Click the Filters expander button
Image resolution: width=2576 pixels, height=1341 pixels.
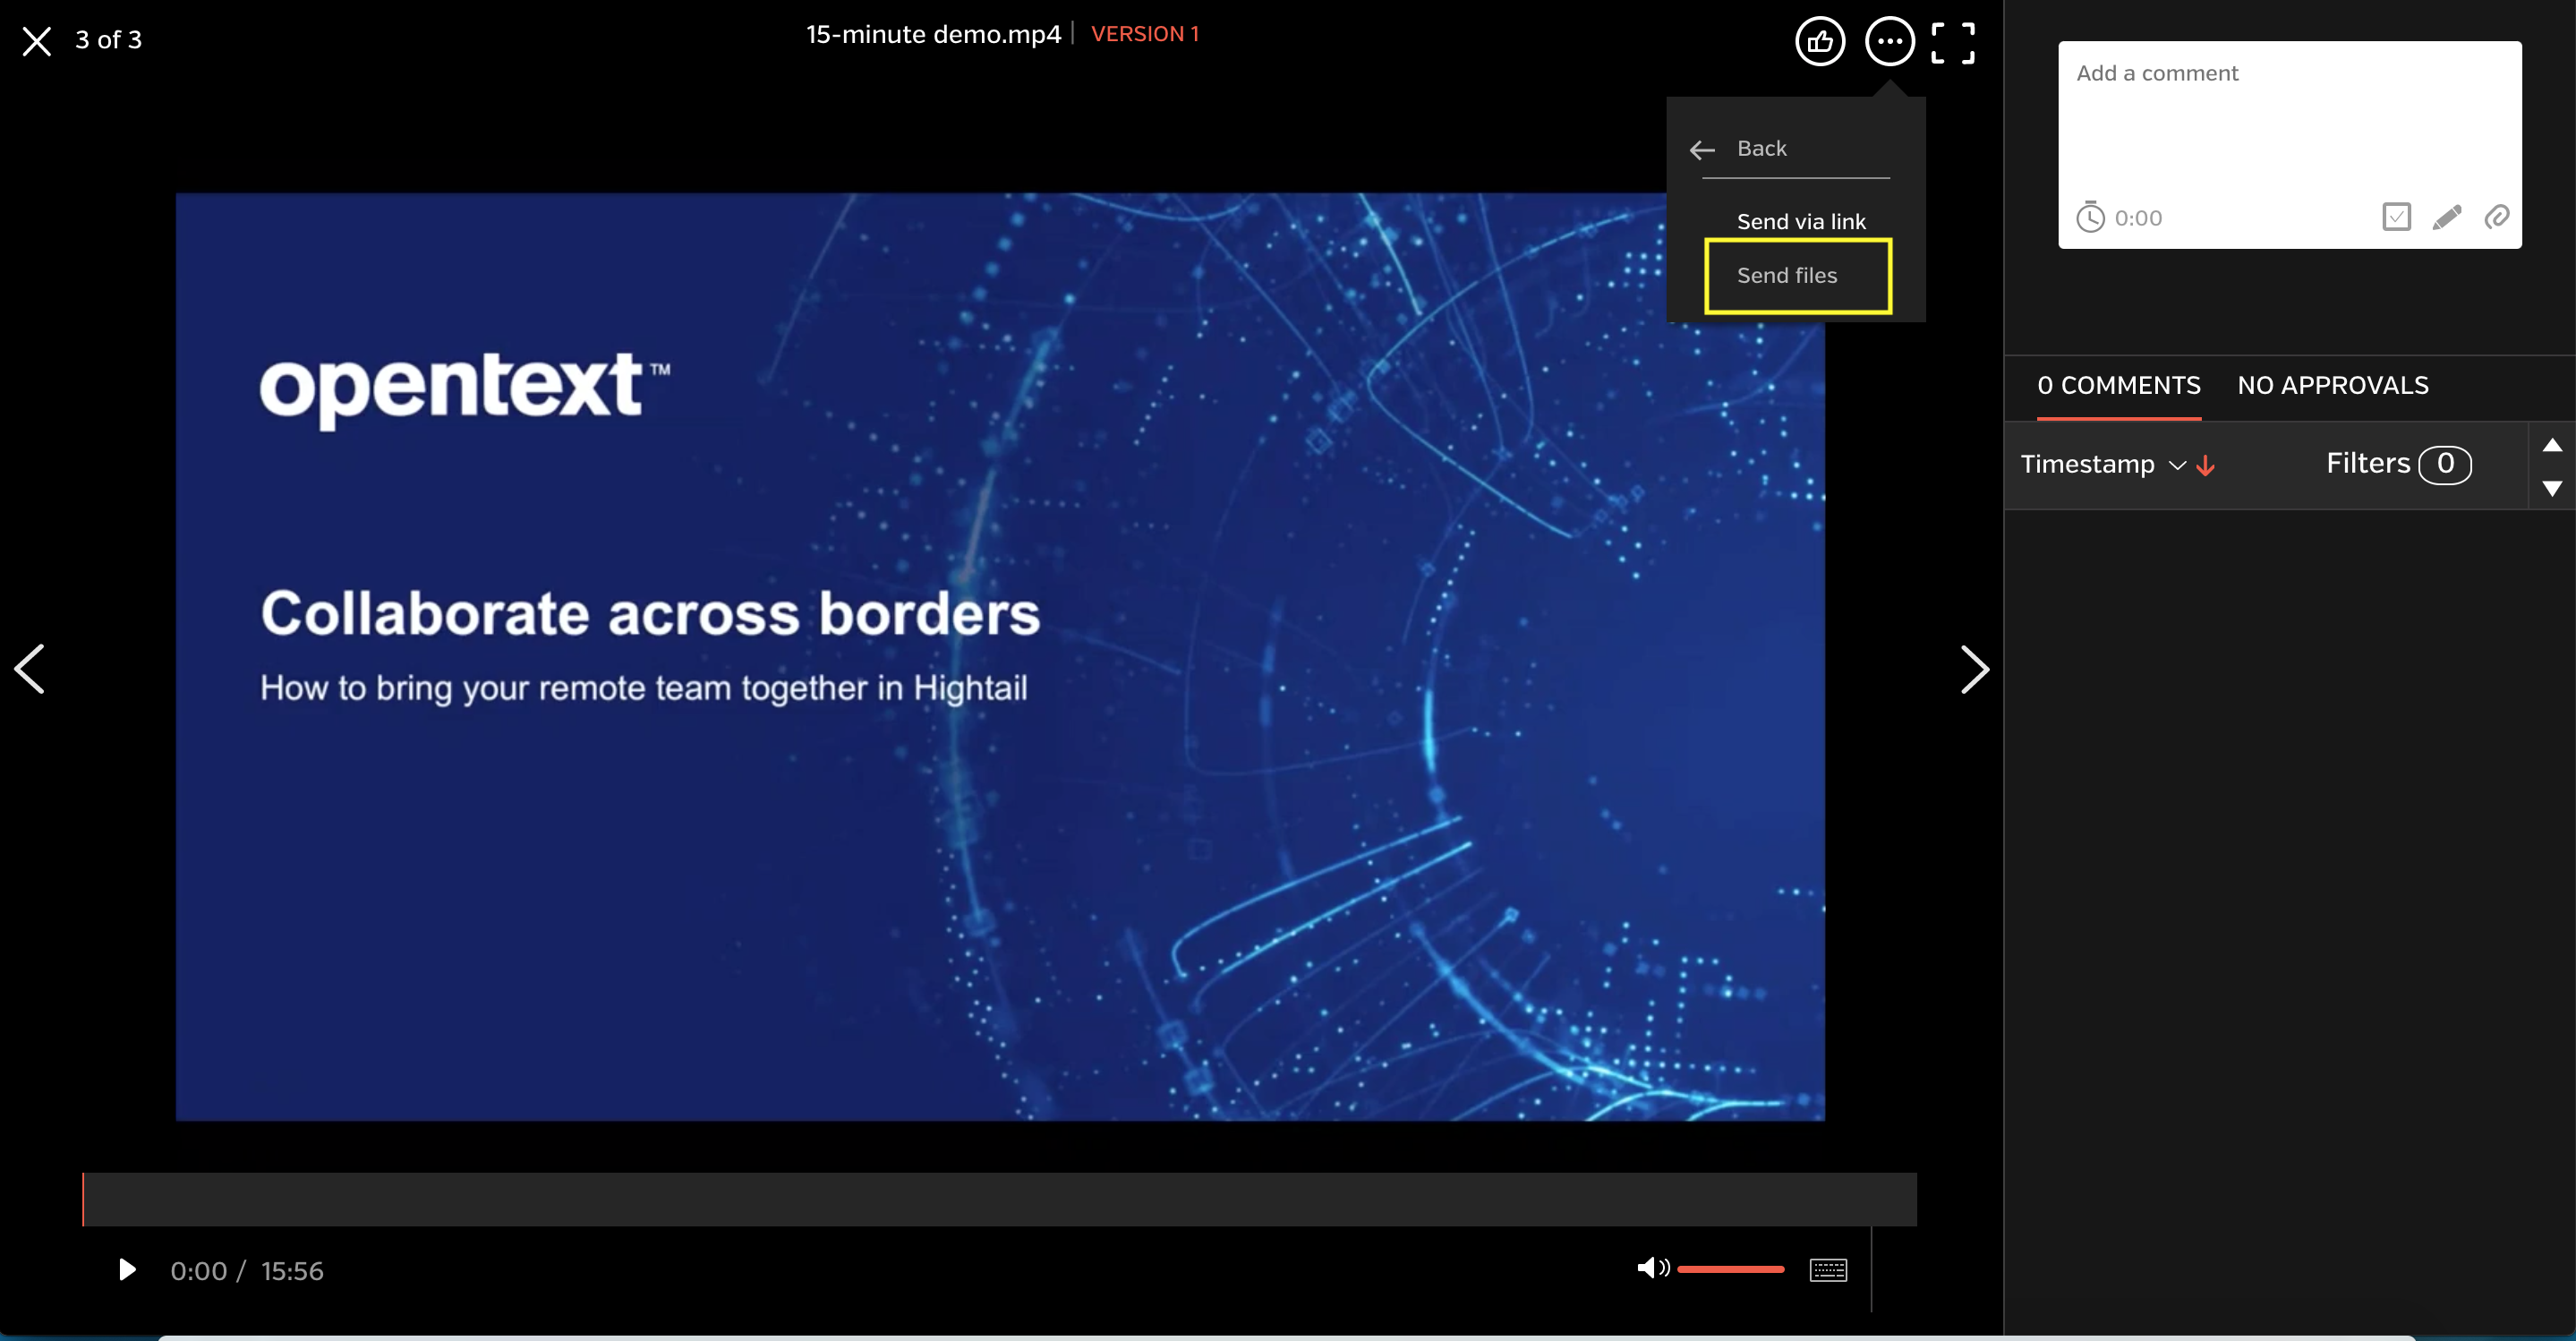(2395, 462)
